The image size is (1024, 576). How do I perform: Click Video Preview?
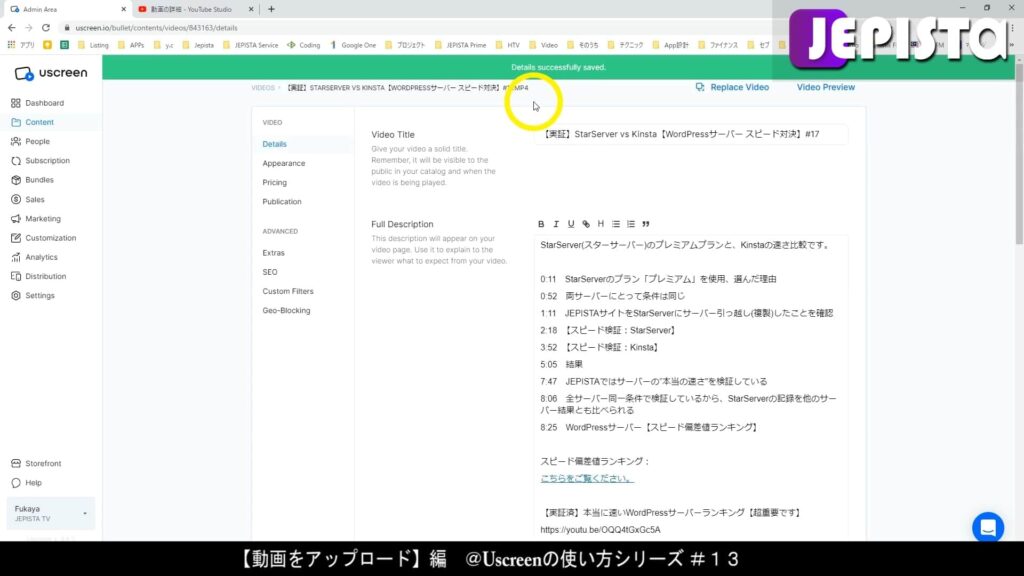click(x=825, y=87)
